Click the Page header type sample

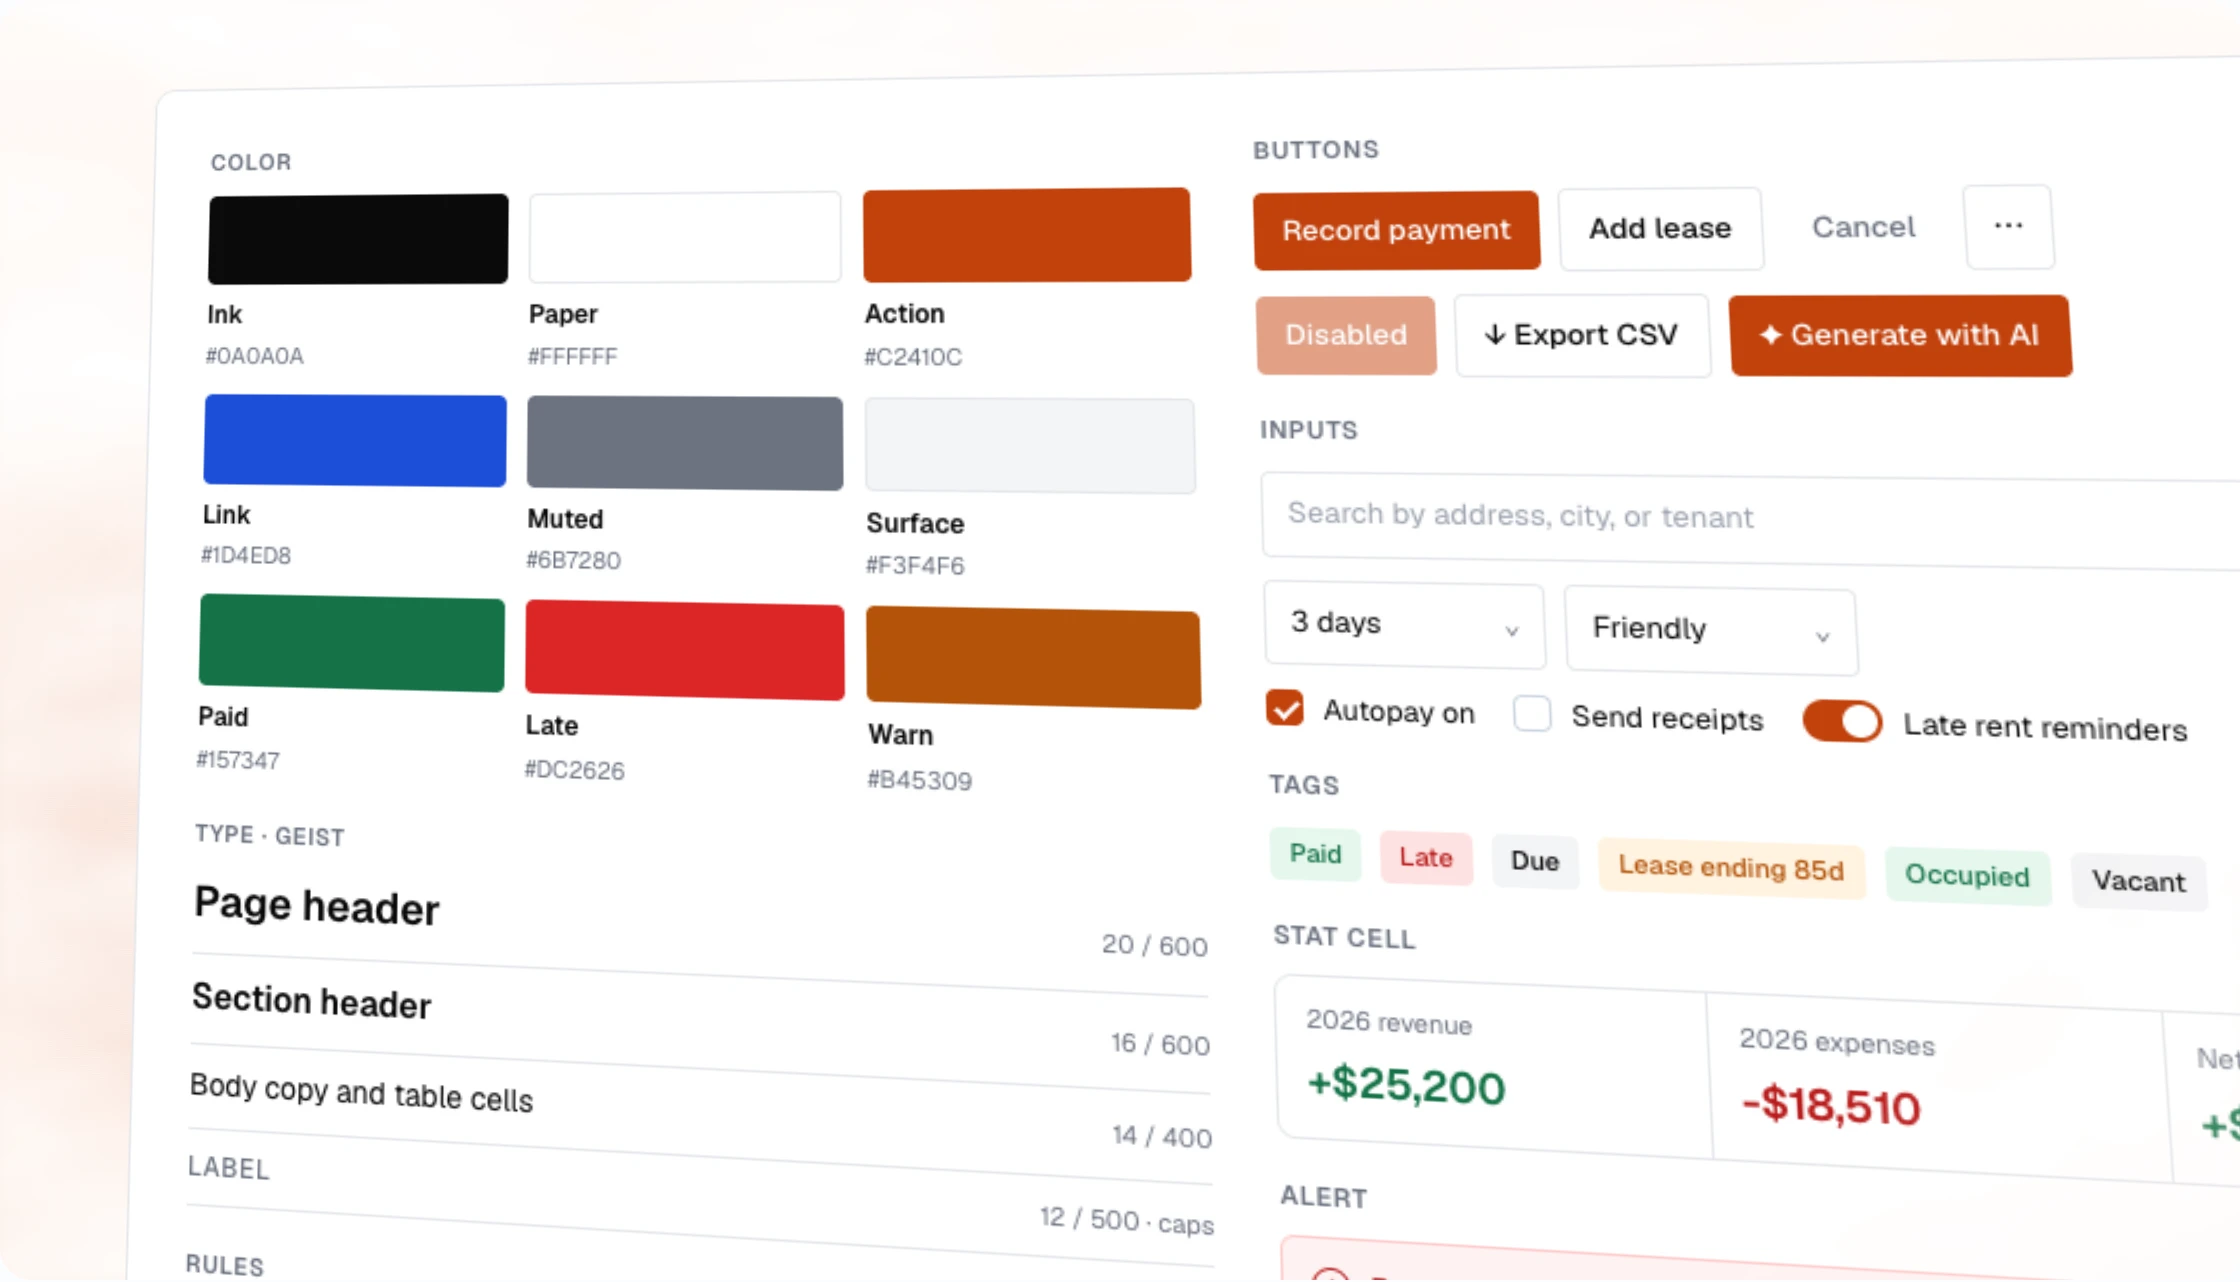point(316,906)
